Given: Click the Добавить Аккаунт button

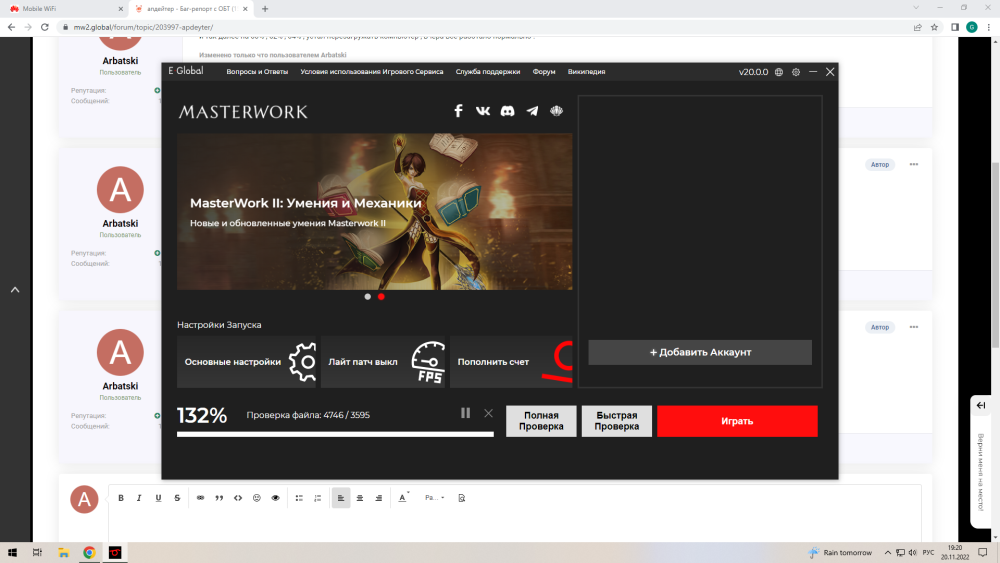Looking at the screenshot, I should 700,352.
